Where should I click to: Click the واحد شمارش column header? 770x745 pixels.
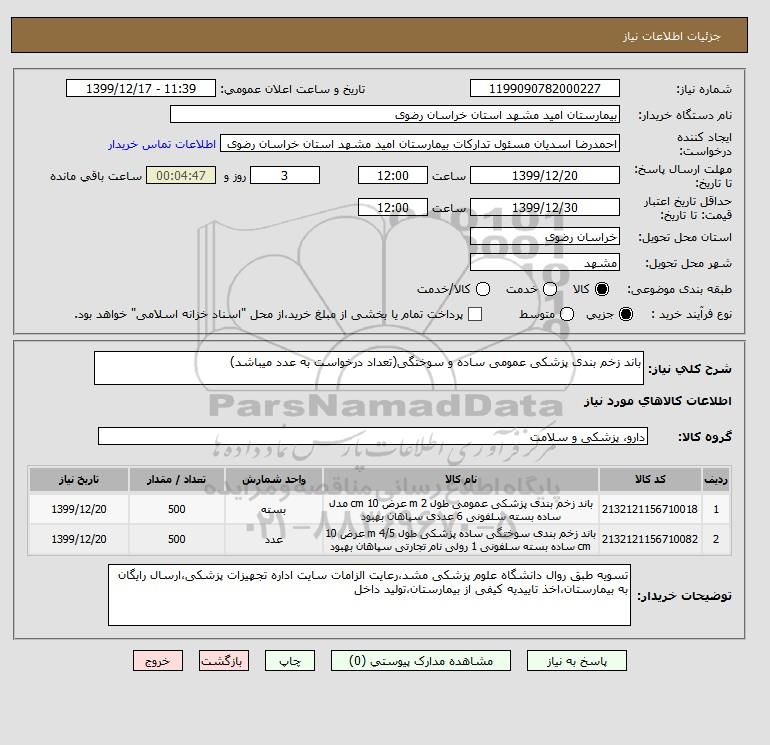274,479
